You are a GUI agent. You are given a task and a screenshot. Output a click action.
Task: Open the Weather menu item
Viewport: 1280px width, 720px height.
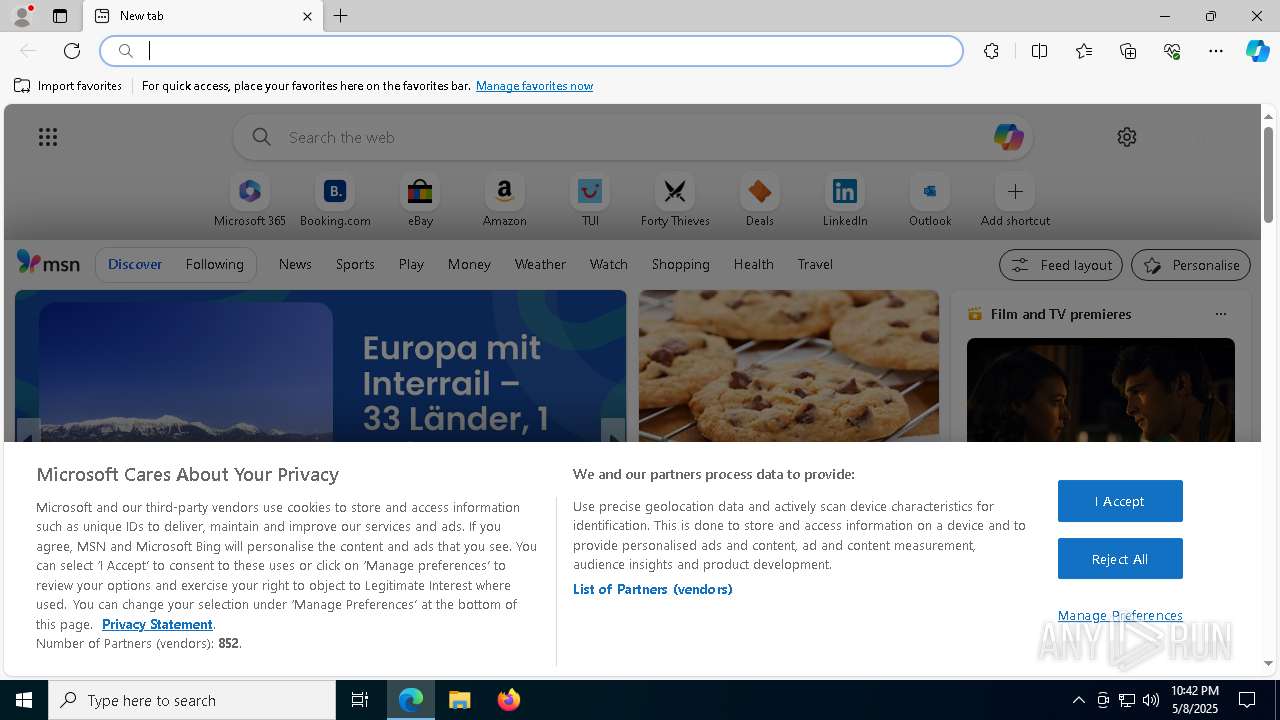tap(540, 264)
